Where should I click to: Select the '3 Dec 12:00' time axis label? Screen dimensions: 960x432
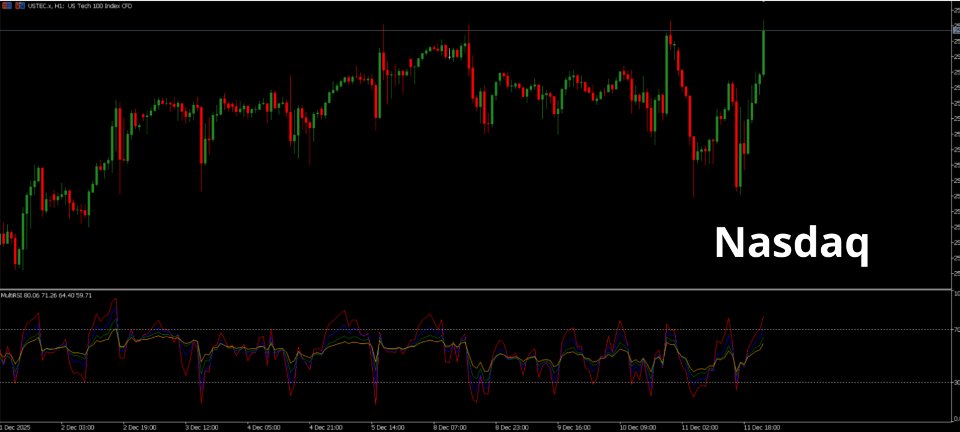click(x=202, y=426)
